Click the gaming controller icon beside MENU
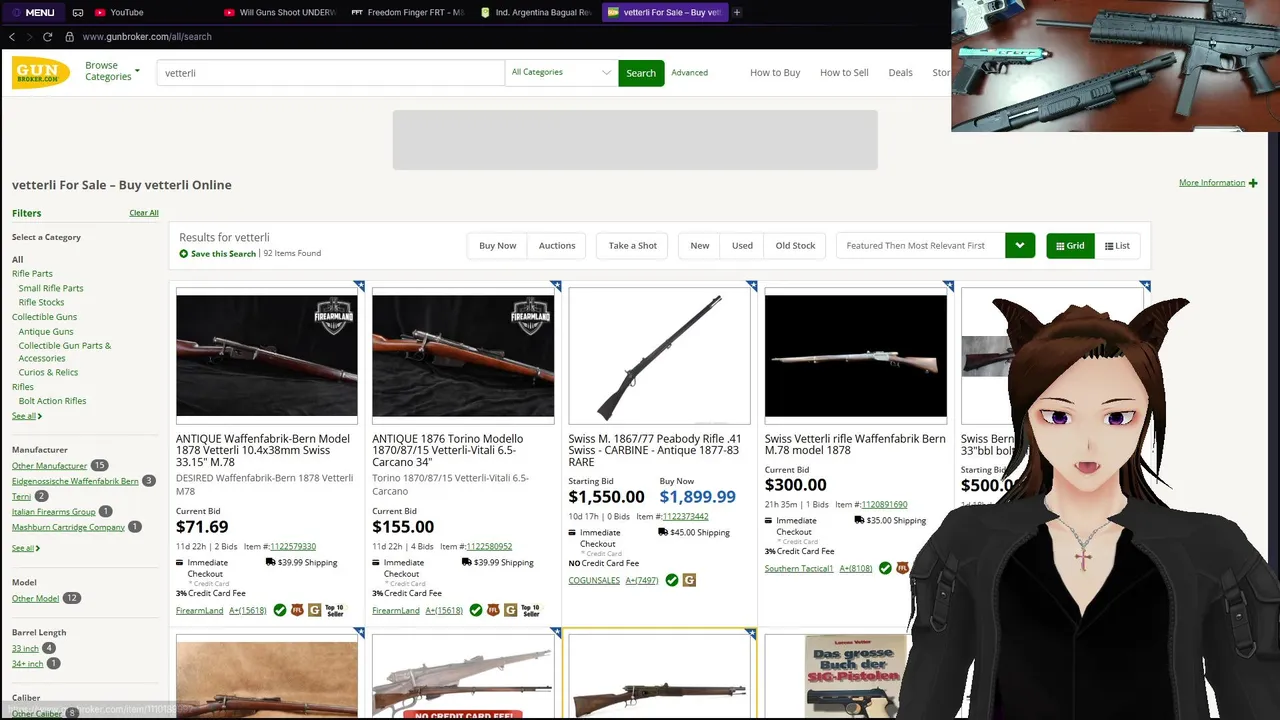Screen dimensions: 1280x720 (x=78, y=12)
